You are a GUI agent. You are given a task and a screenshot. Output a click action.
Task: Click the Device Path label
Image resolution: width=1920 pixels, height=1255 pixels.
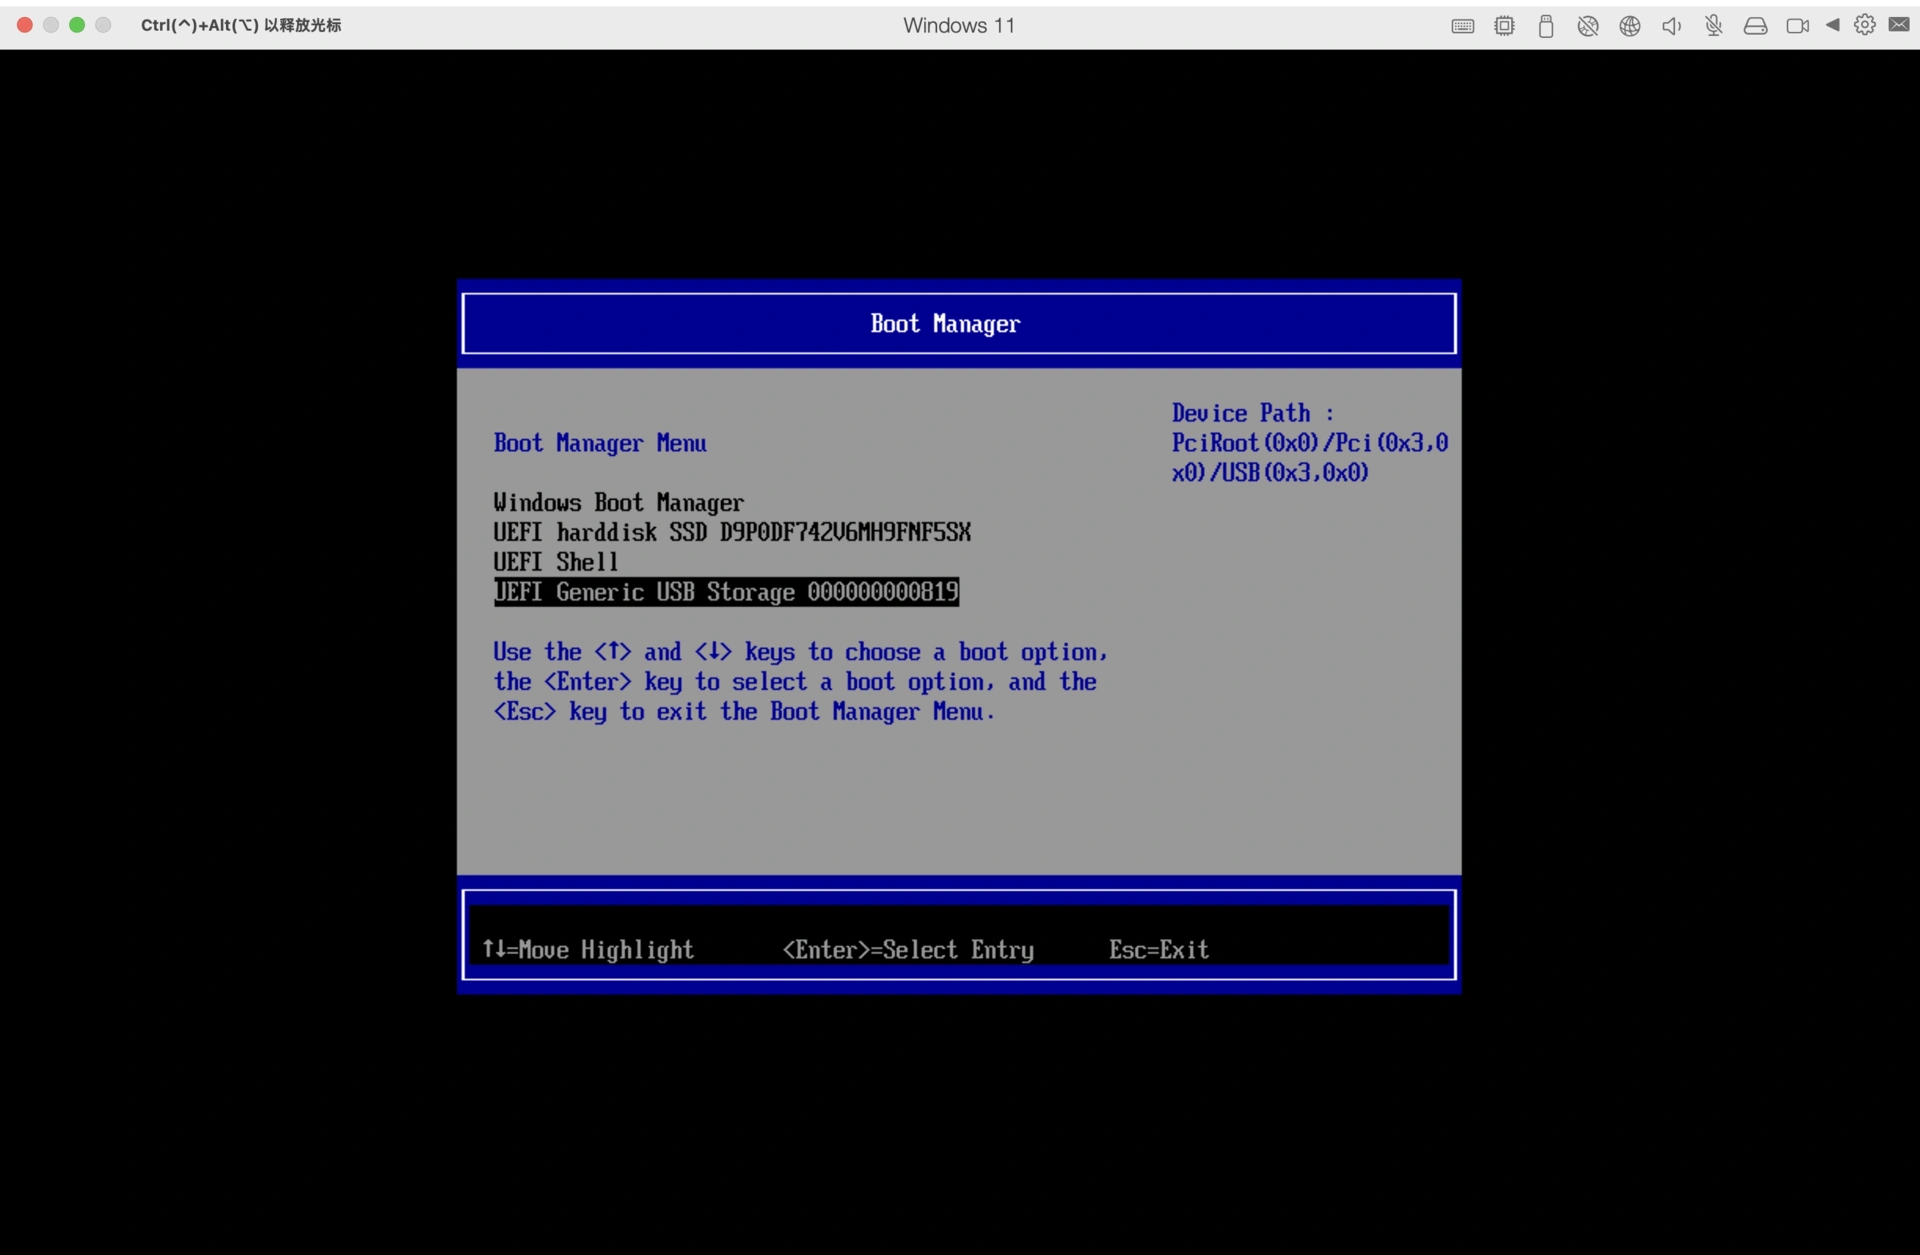pos(1252,413)
